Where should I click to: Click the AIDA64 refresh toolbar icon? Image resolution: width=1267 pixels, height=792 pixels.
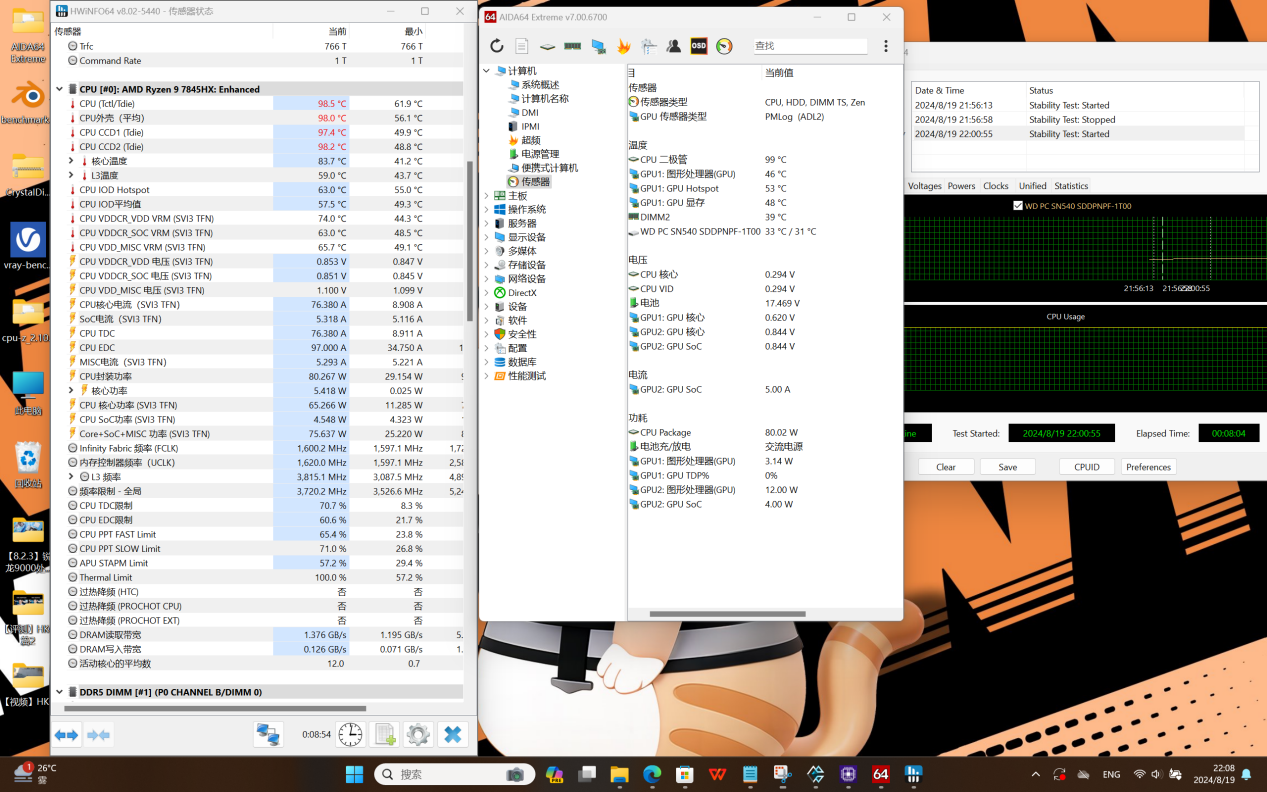click(497, 46)
